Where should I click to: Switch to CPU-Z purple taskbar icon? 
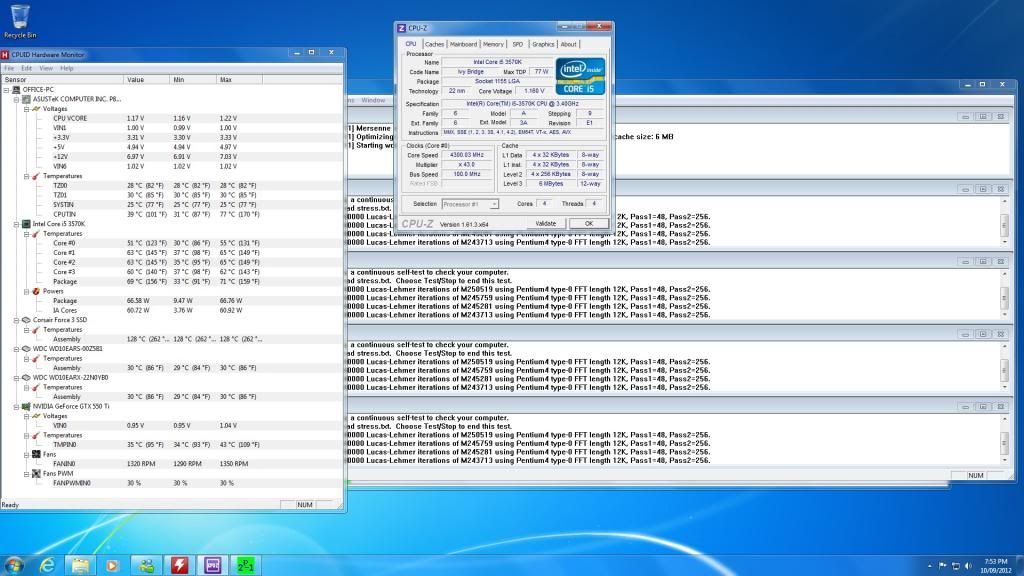coord(213,564)
